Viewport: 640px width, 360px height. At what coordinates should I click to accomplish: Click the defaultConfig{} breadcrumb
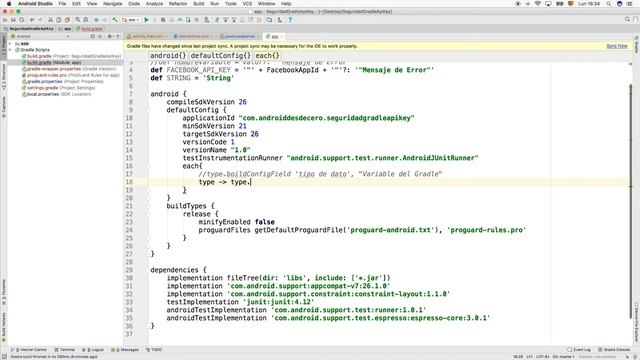tap(220, 56)
